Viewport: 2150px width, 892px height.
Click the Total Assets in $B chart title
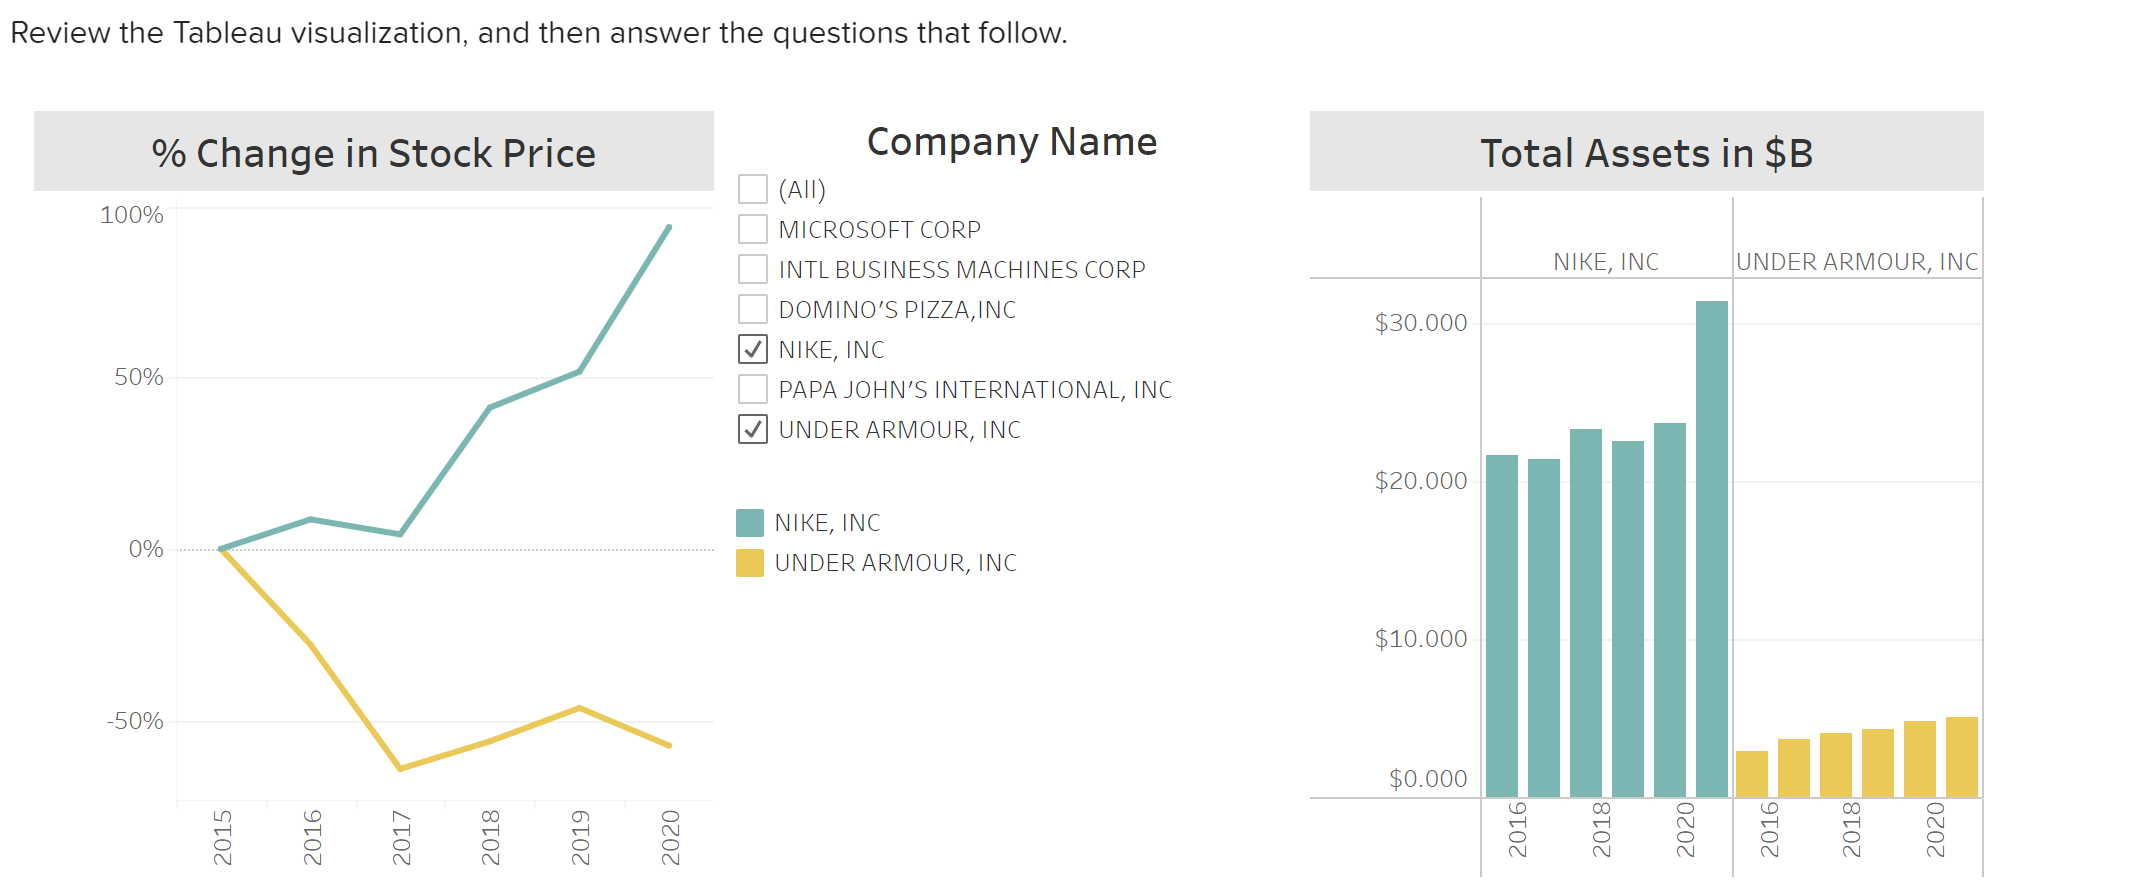pyautogui.click(x=1646, y=153)
